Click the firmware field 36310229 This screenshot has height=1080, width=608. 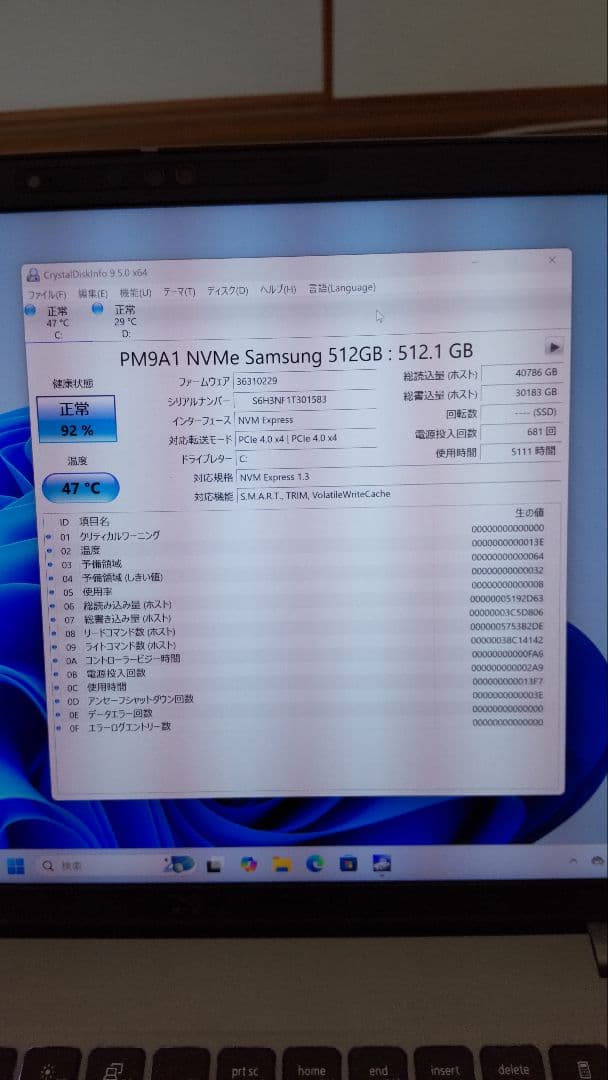[304, 380]
